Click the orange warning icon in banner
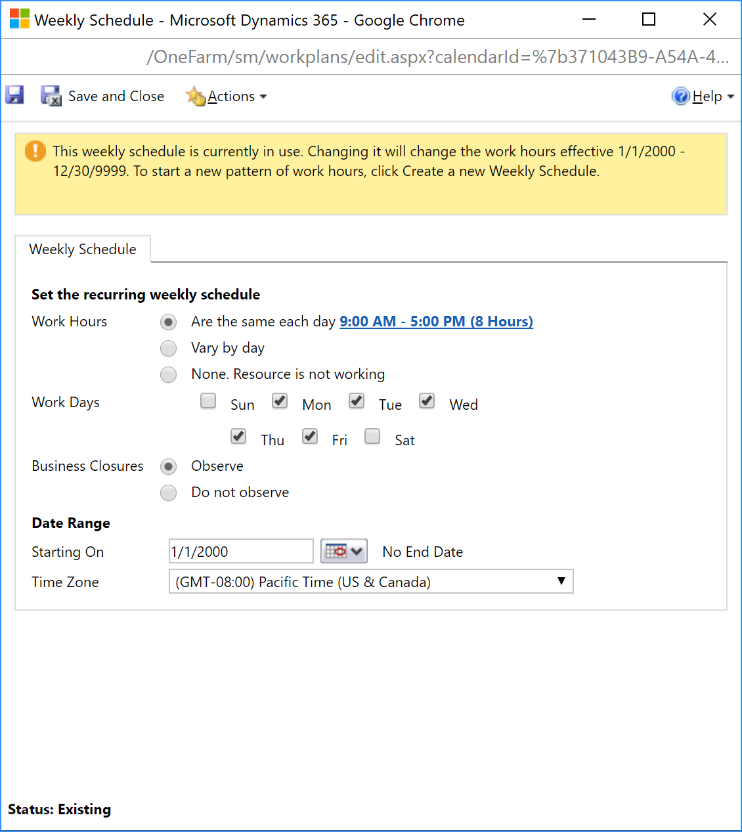The image size is (742, 832). coord(36,151)
